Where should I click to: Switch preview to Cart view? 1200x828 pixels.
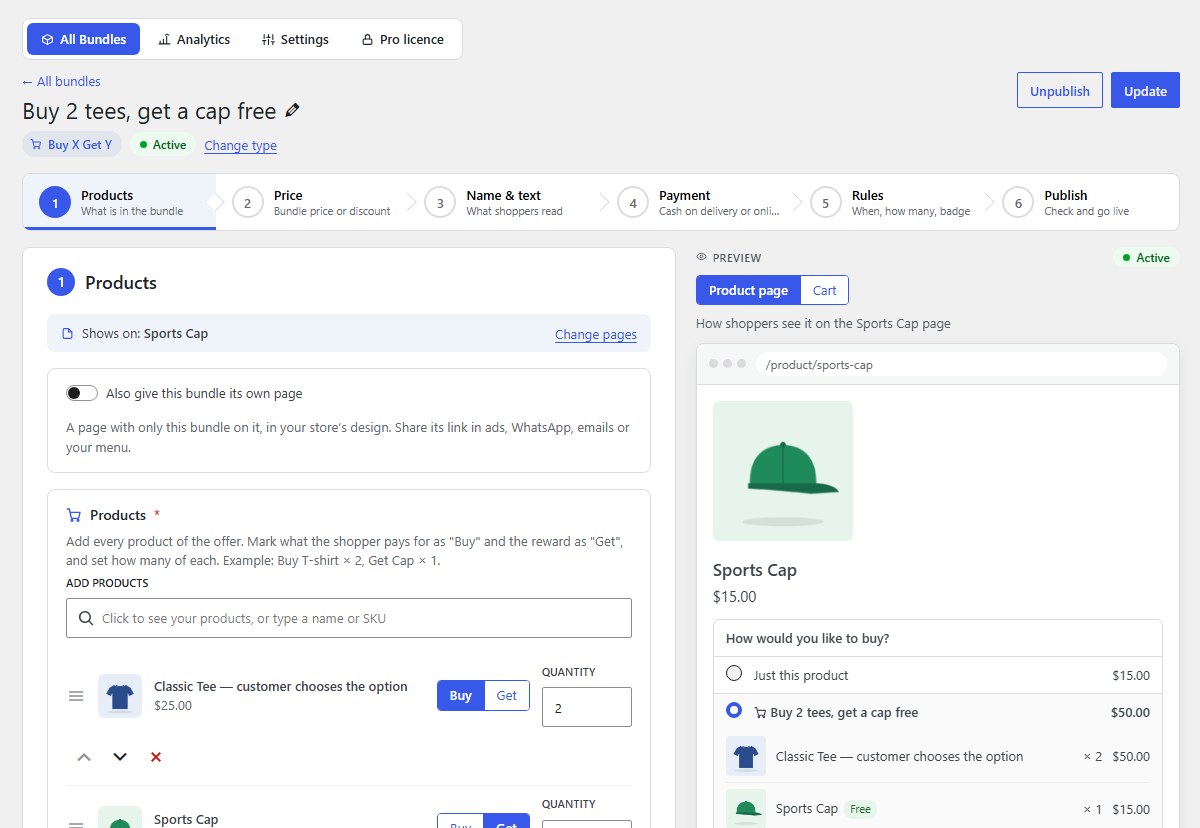click(825, 290)
